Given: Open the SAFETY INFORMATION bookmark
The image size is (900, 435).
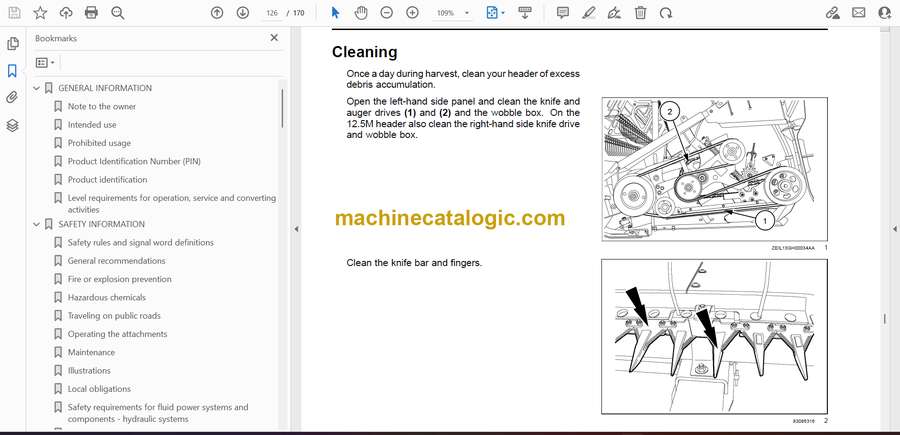Looking at the screenshot, I should click(102, 224).
